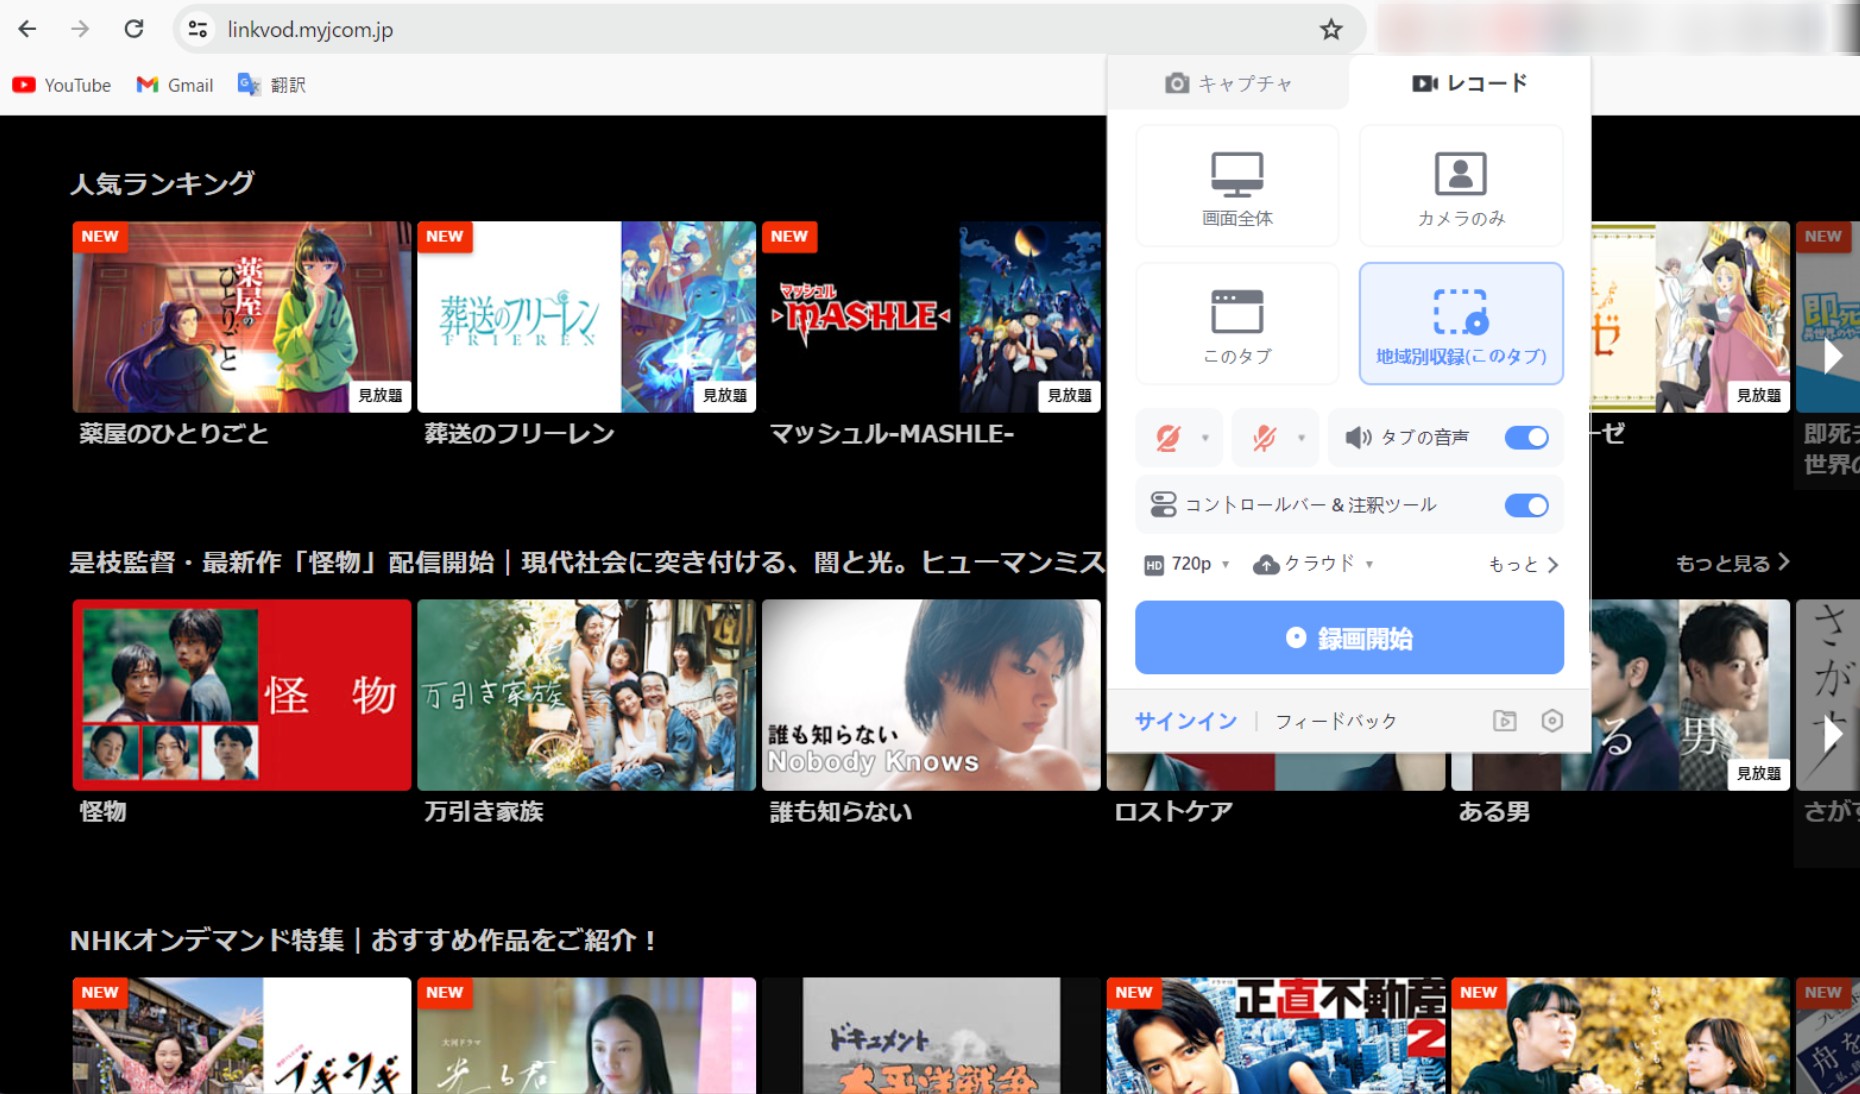Select このタブ recording mode
The image size is (1860, 1094).
click(1237, 324)
